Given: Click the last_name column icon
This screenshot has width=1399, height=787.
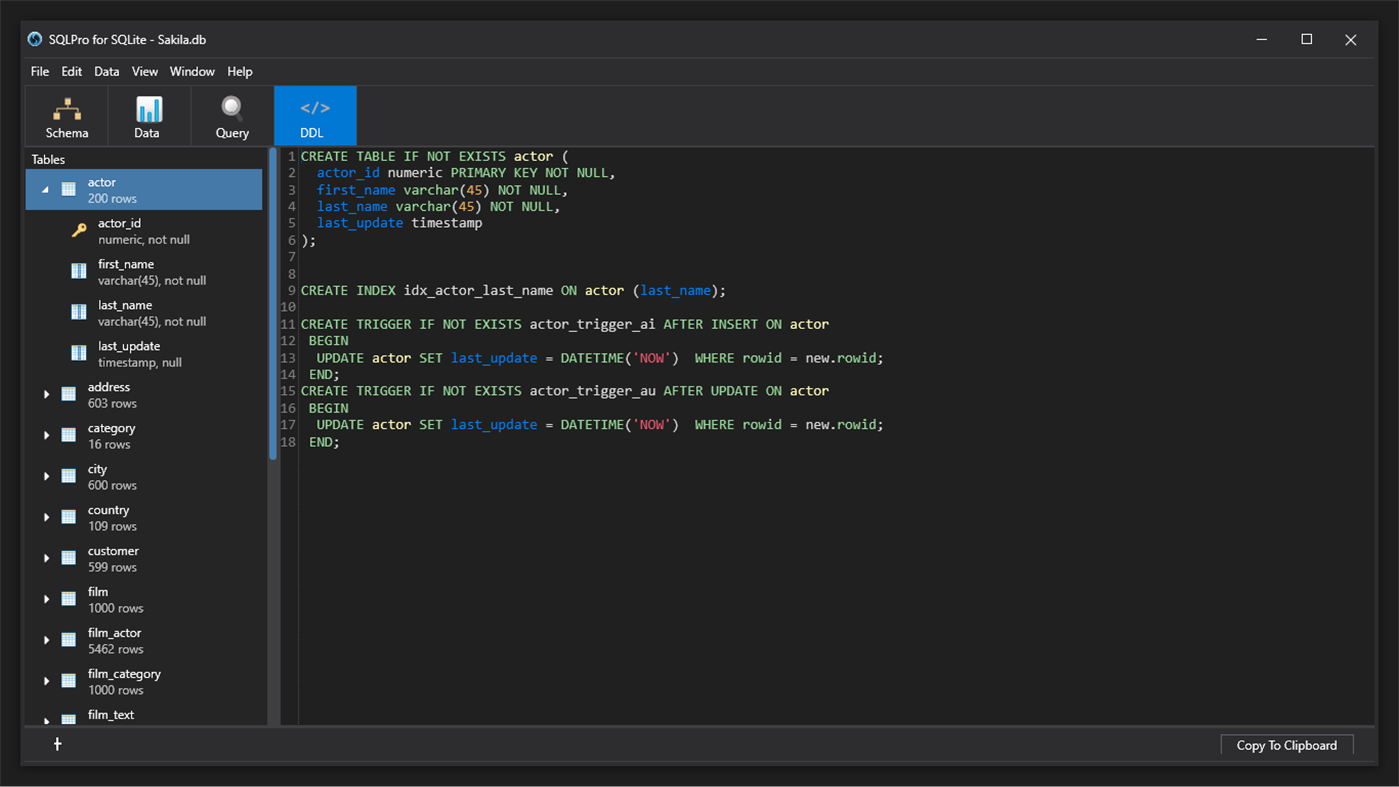Looking at the screenshot, I should coord(79,312).
